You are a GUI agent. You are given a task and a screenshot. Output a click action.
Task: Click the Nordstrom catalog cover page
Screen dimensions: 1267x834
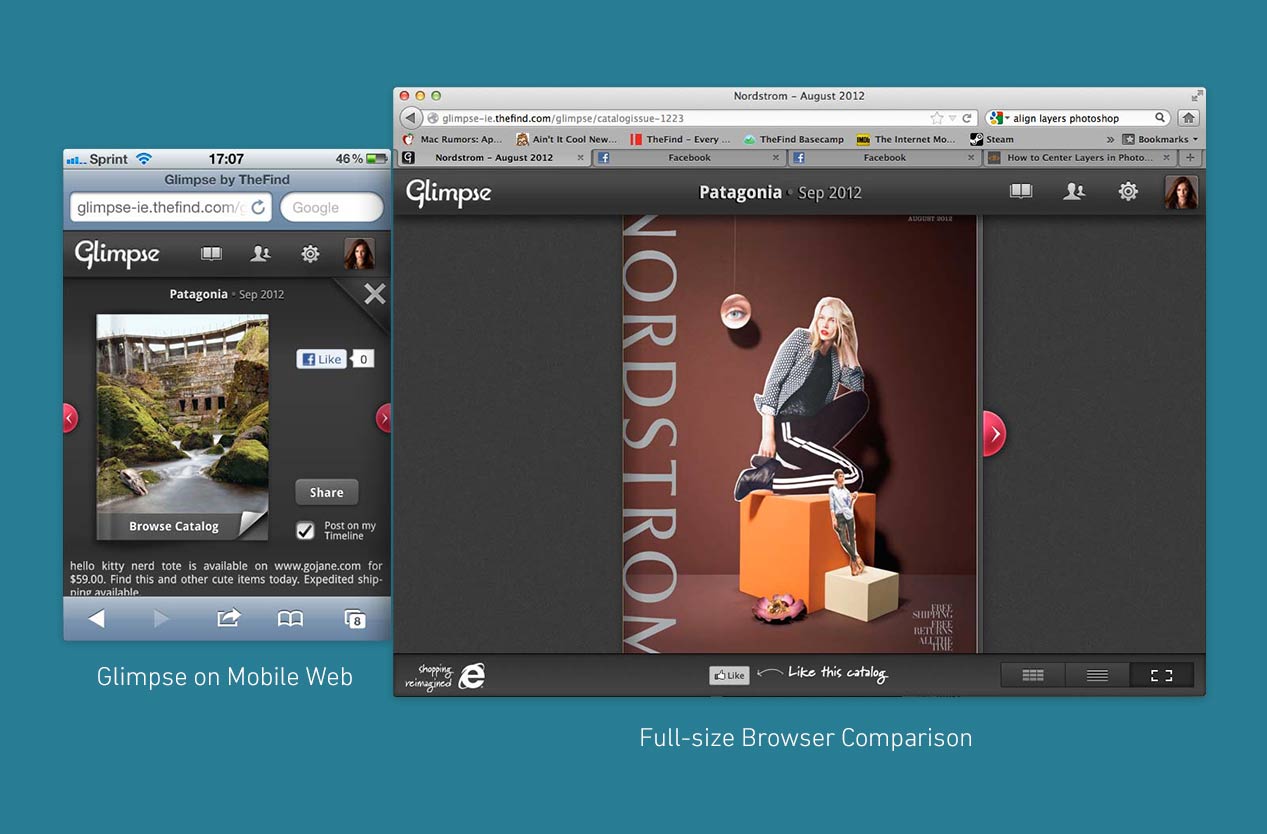point(799,434)
